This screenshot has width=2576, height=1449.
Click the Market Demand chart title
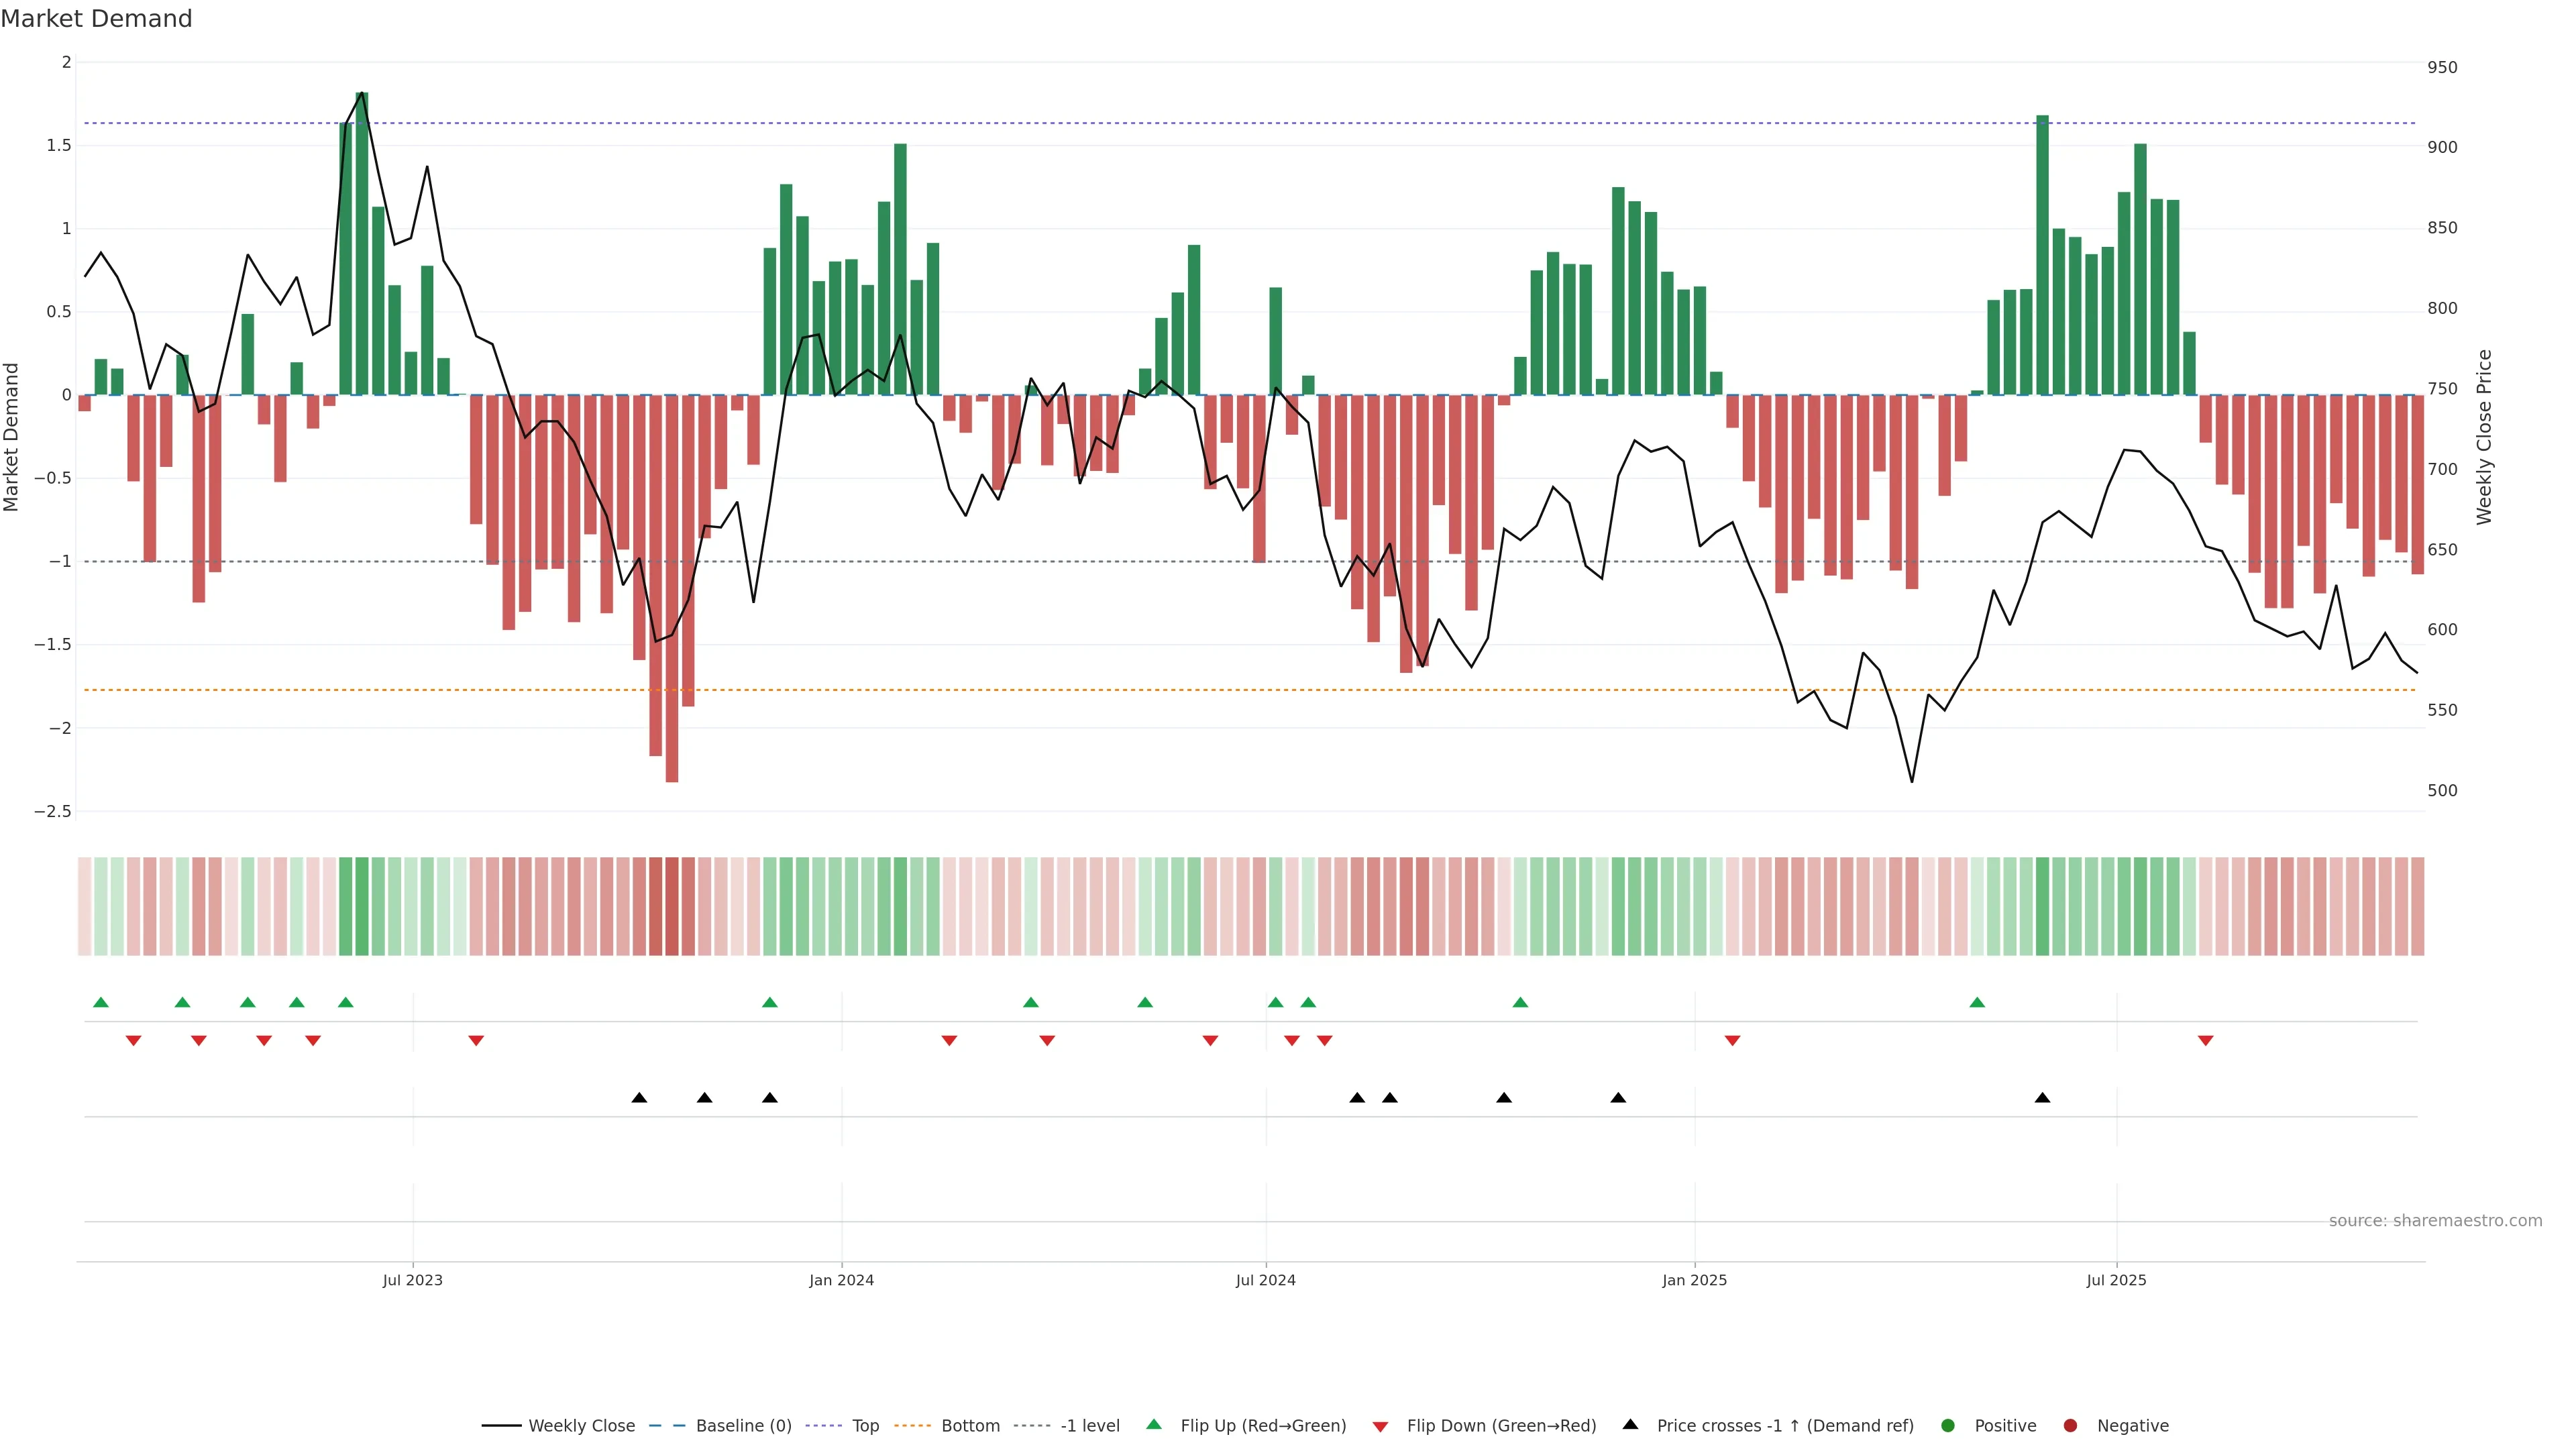tap(96, 19)
